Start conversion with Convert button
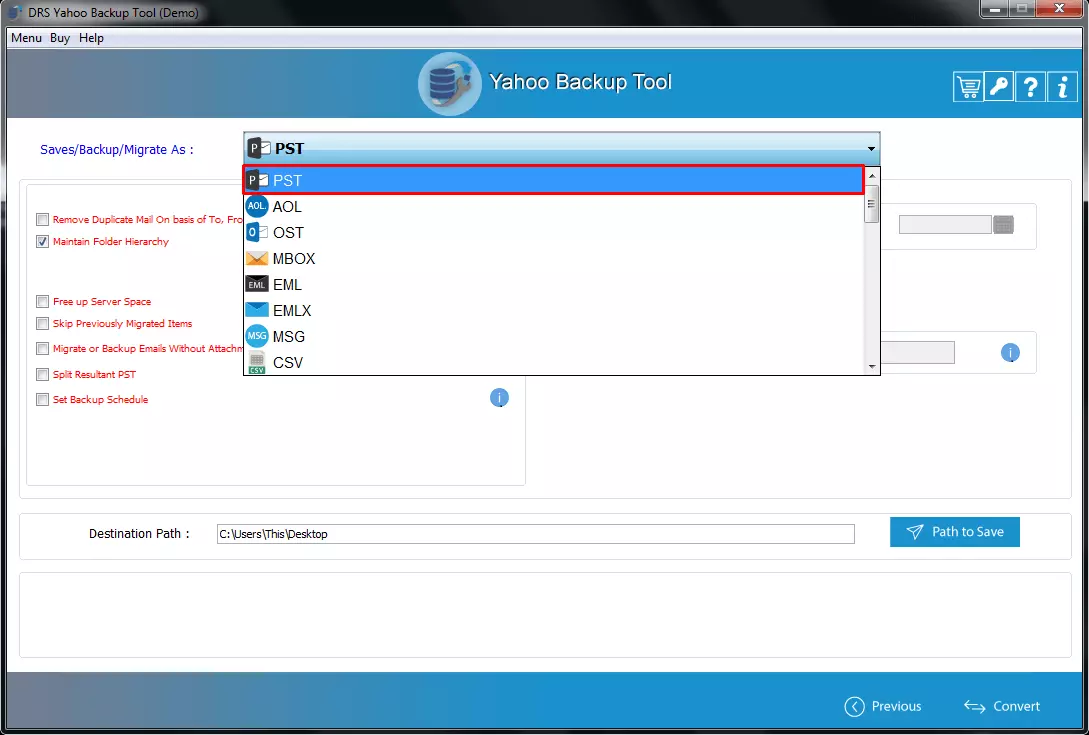Viewport: 1089px width, 735px height. coord(1001,706)
